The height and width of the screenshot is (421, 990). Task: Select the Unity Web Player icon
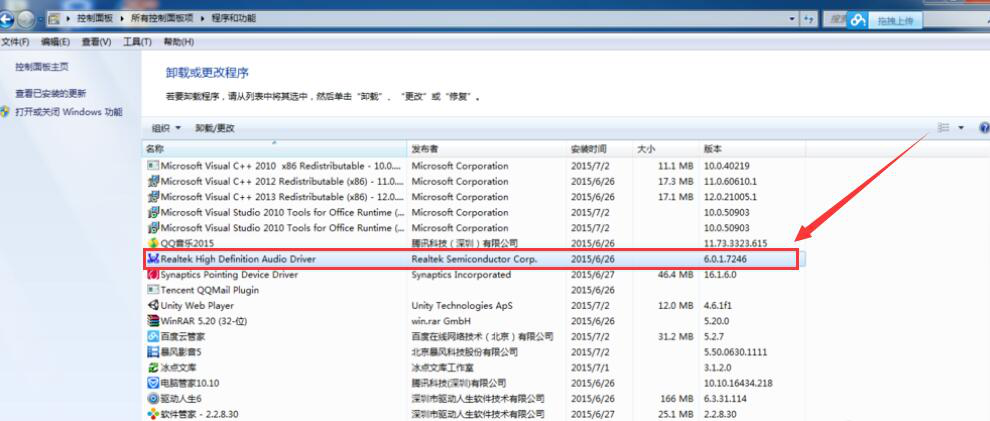[x=153, y=305]
